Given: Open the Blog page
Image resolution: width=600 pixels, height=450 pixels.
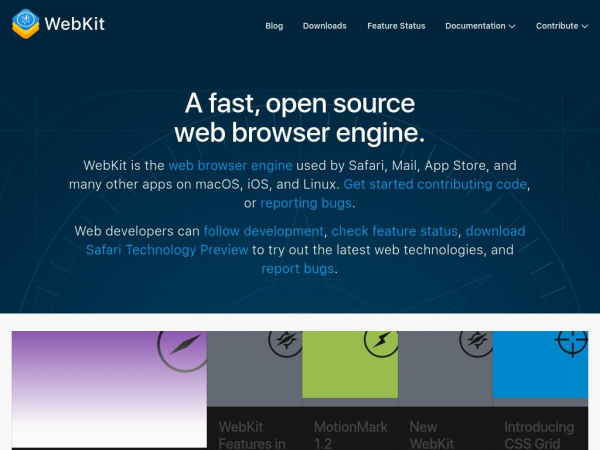Looking at the screenshot, I should [x=274, y=26].
